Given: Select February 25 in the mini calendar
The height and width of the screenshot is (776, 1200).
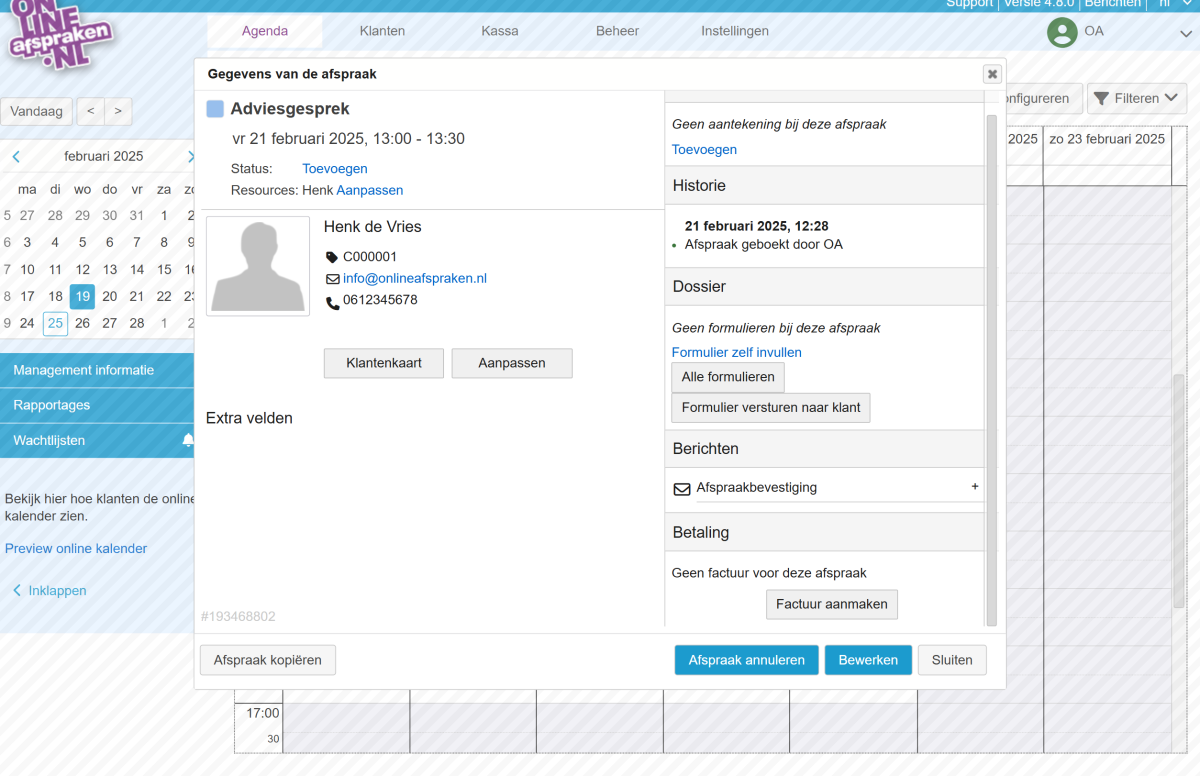Looking at the screenshot, I should coord(55,323).
